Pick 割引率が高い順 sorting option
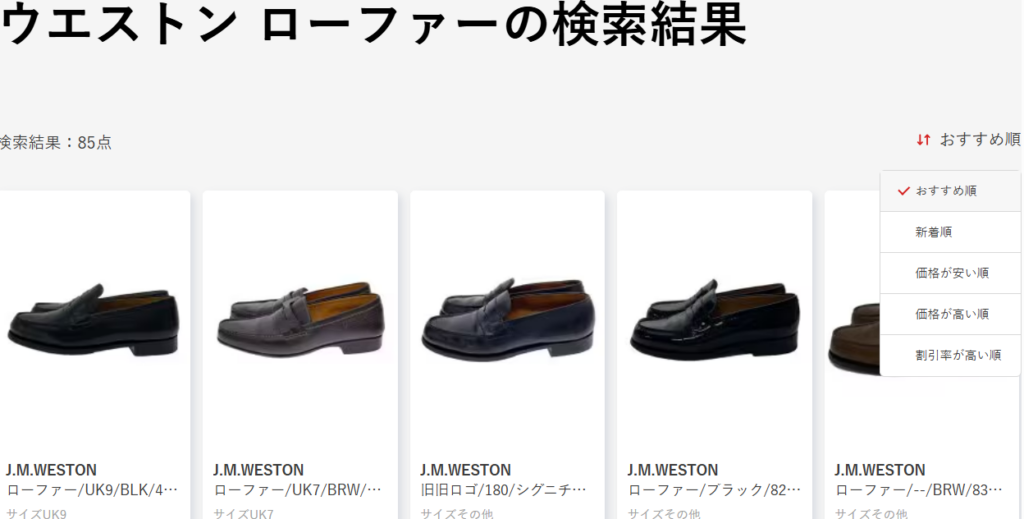 pos(950,356)
